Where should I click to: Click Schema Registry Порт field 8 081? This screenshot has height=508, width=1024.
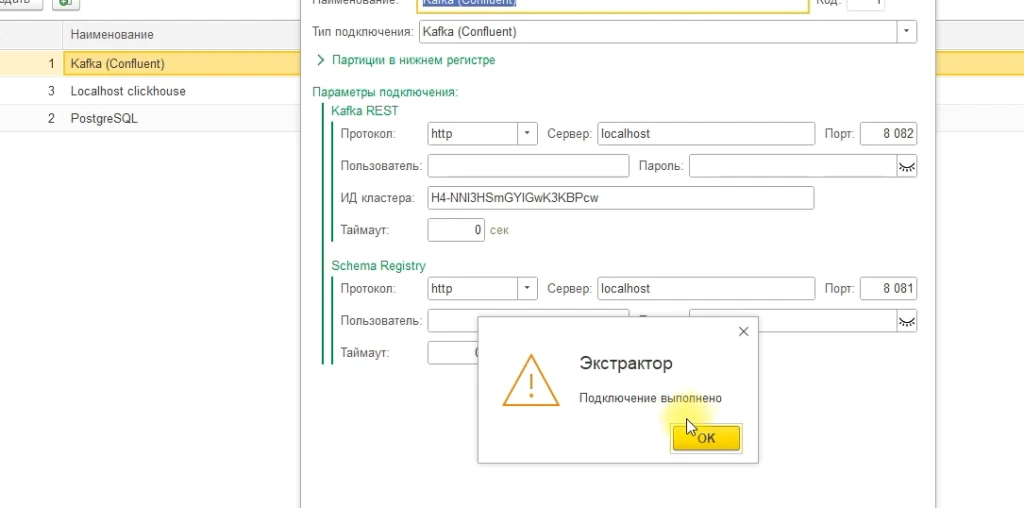[x=888, y=289]
